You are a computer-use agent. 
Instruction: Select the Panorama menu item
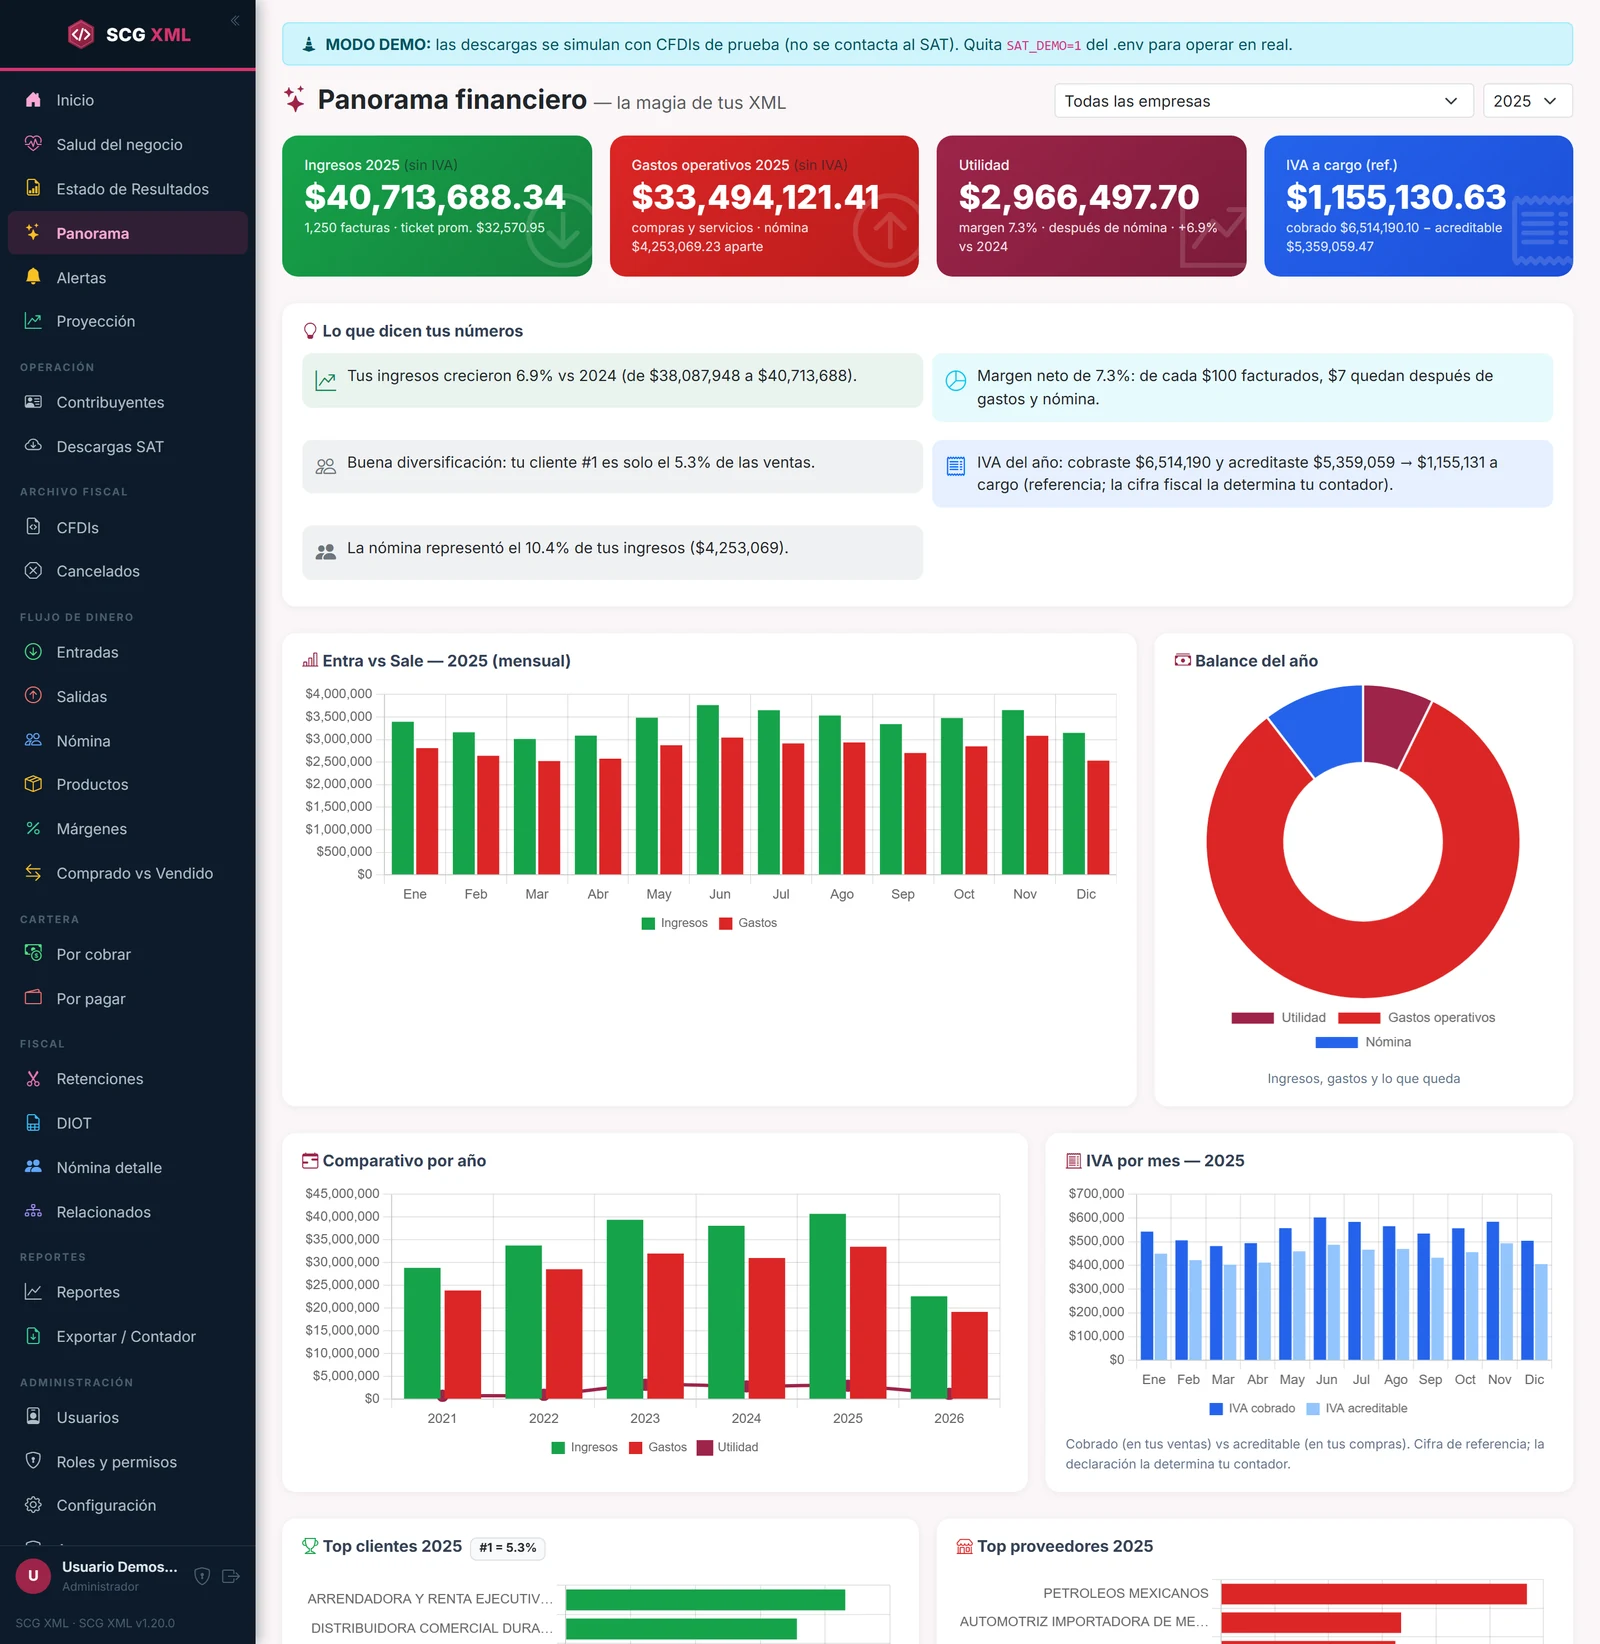pyautogui.click(x=128, y=233)
